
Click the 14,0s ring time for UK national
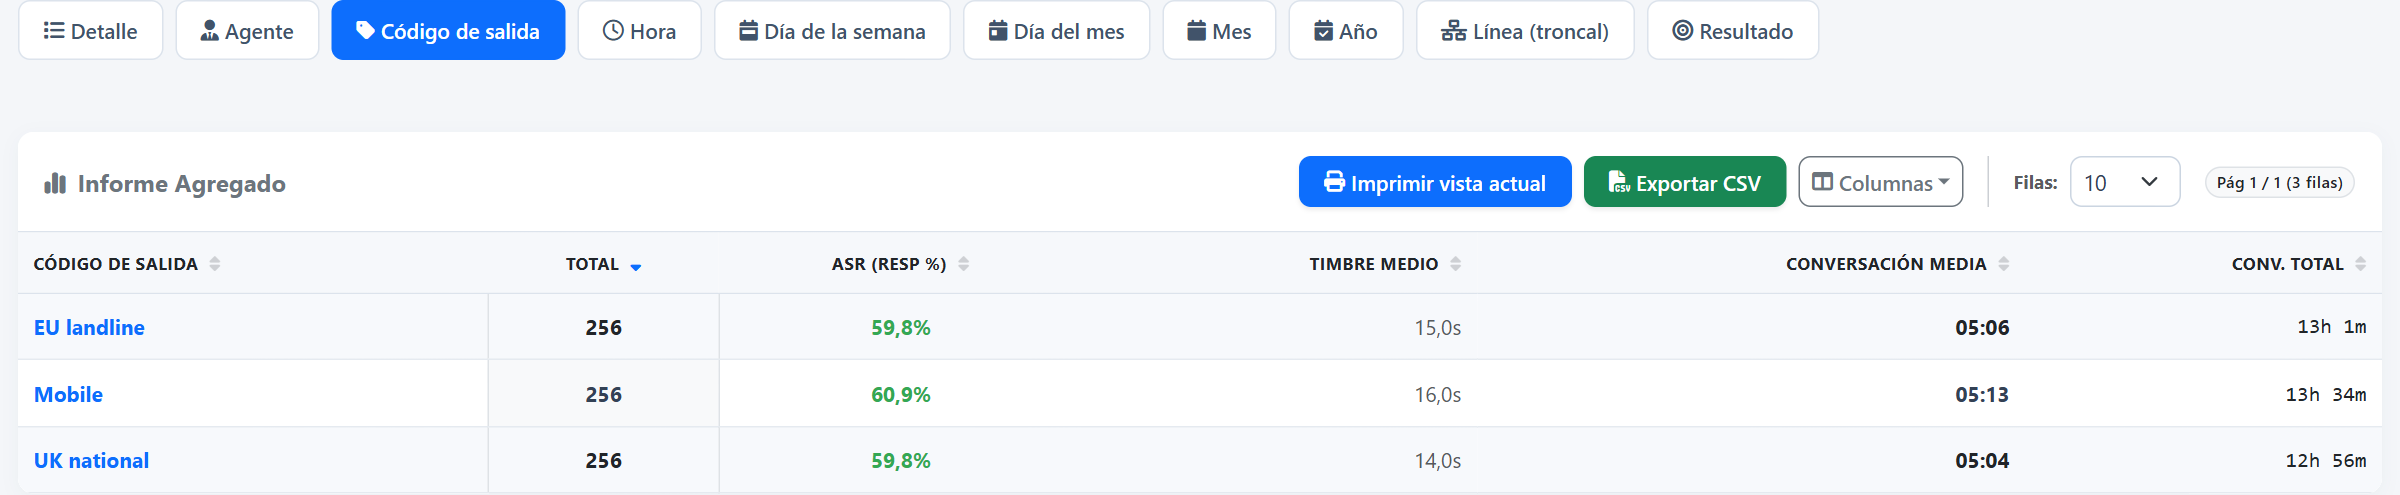(x=1438, y=461)
